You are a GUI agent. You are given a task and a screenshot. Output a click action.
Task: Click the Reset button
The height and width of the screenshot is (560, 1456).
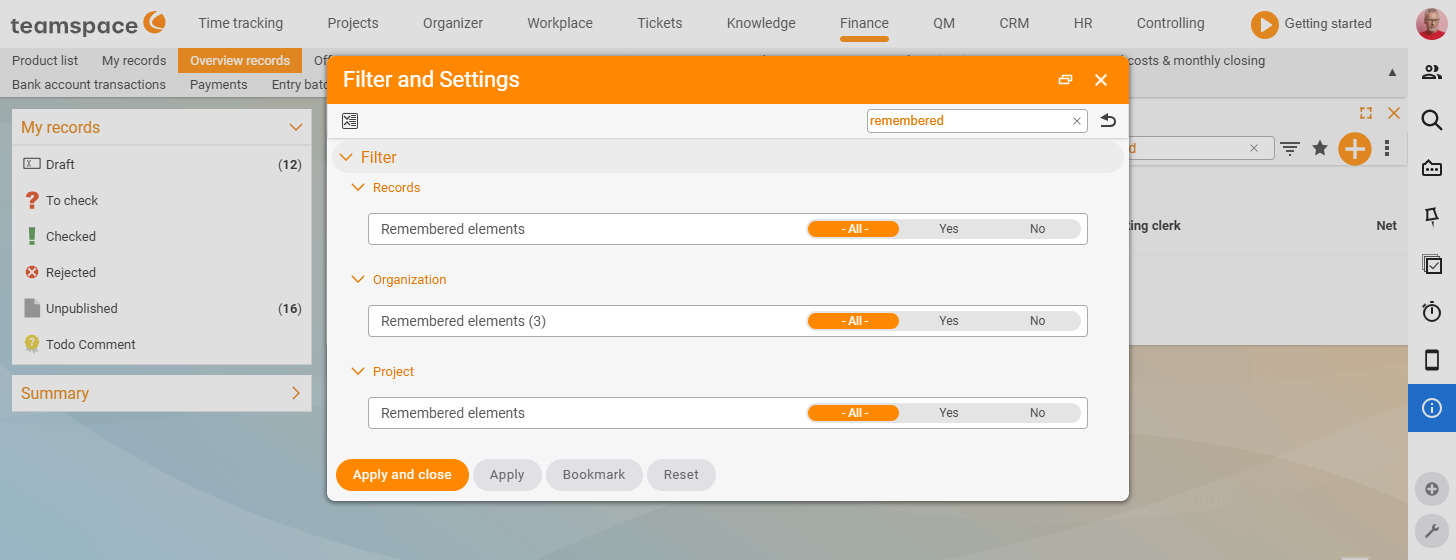(x=681, y=475)
